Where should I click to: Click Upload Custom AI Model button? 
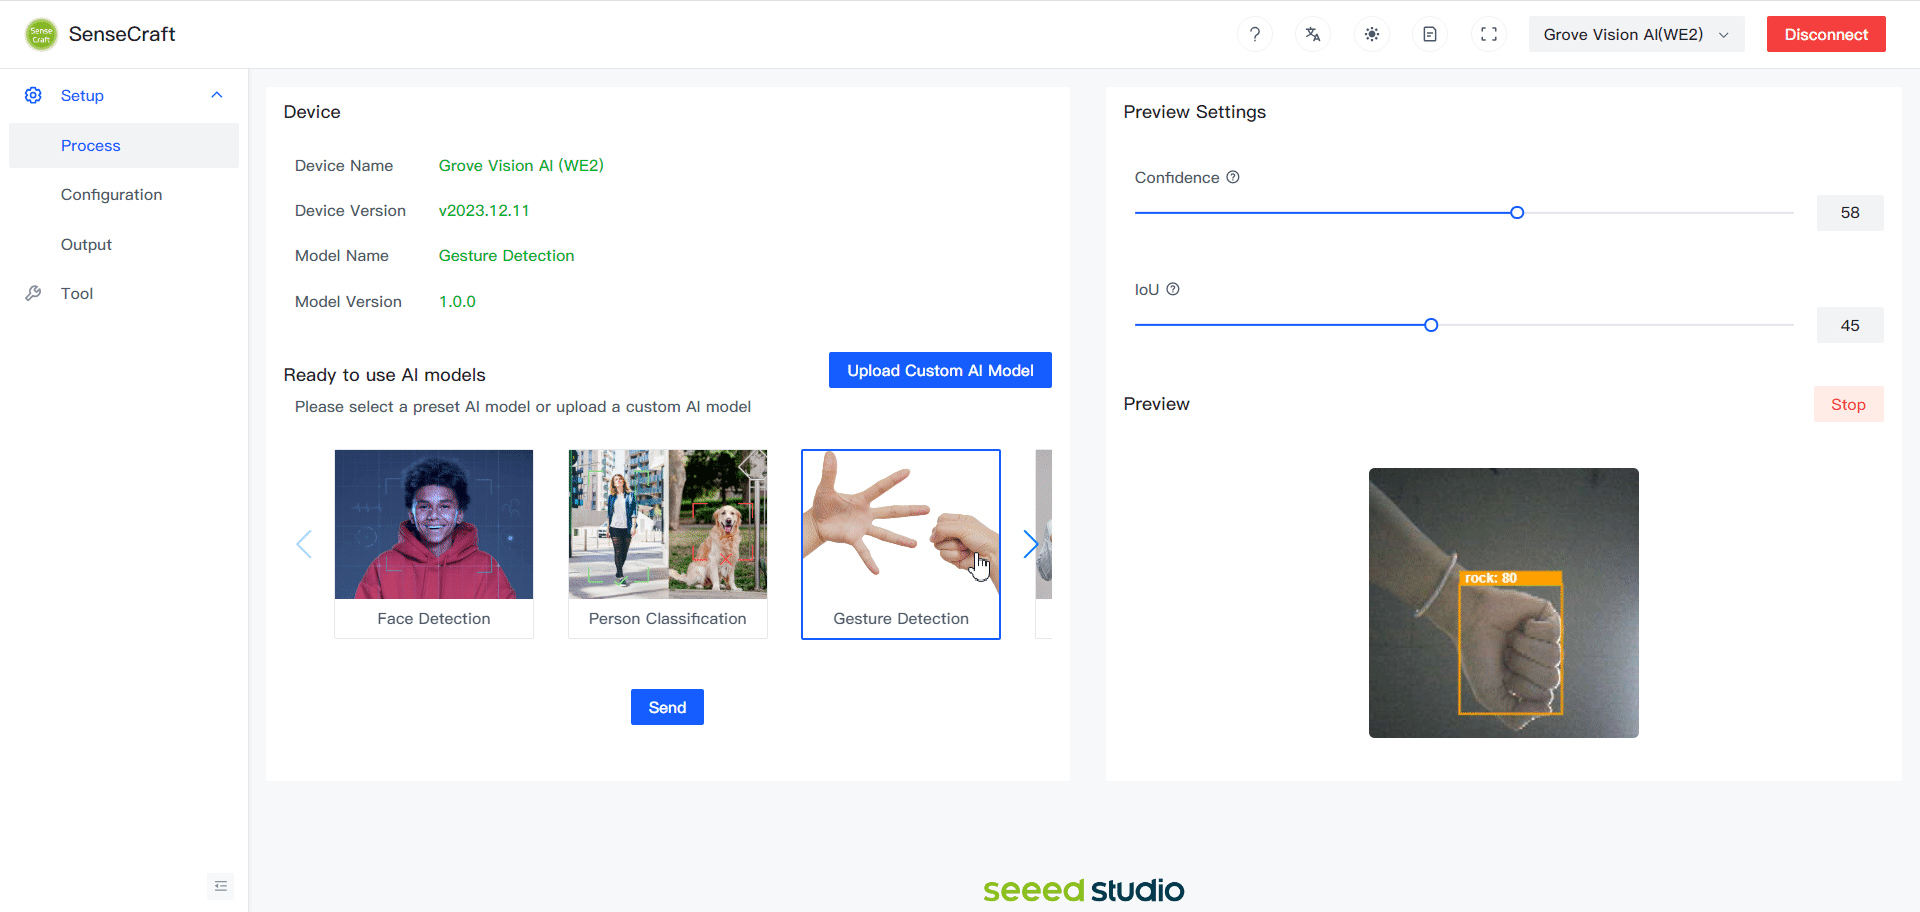[x=939, y=370]
